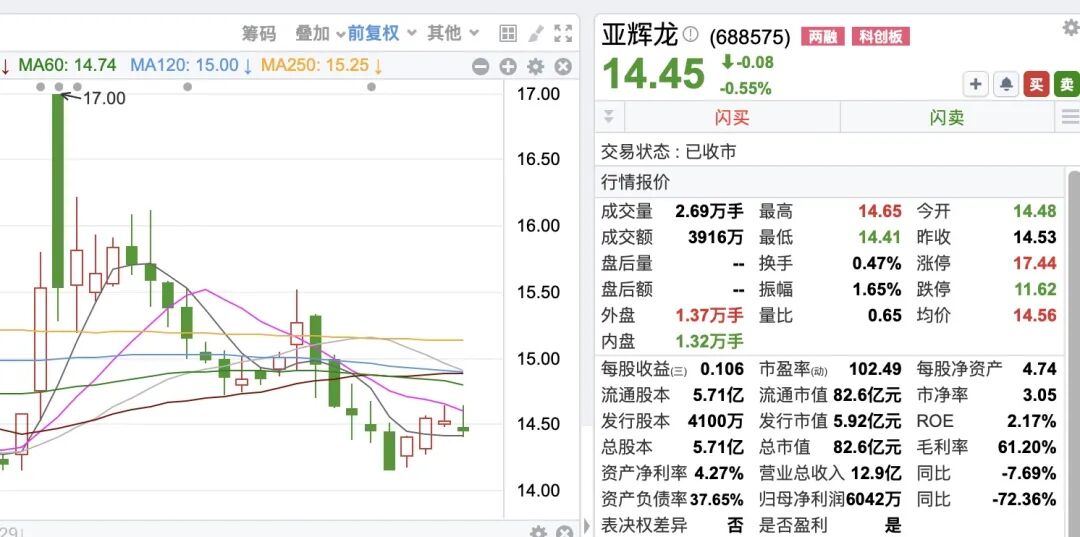Set a price alert with bell icon
Viewport: 1080px width, 537px height.
[1006, 85]
